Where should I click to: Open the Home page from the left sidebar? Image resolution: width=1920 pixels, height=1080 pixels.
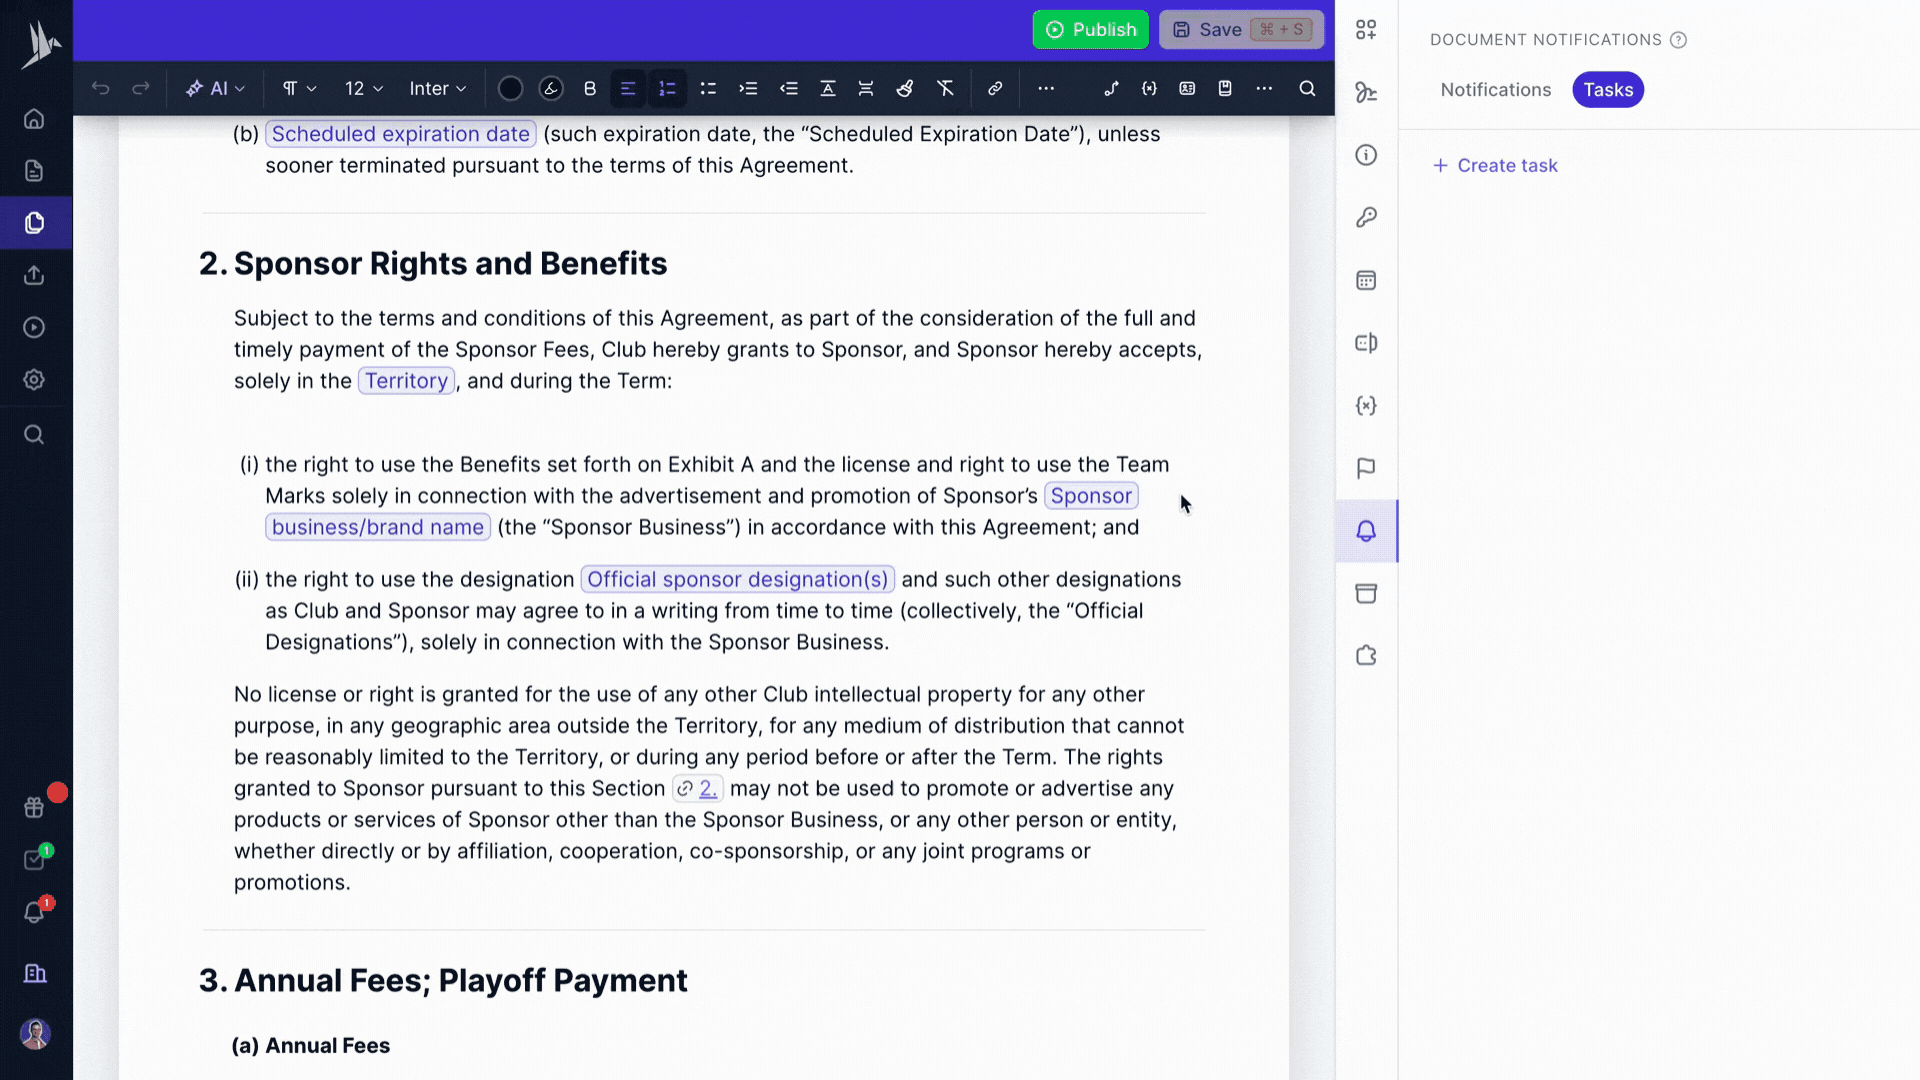(34, 118)
